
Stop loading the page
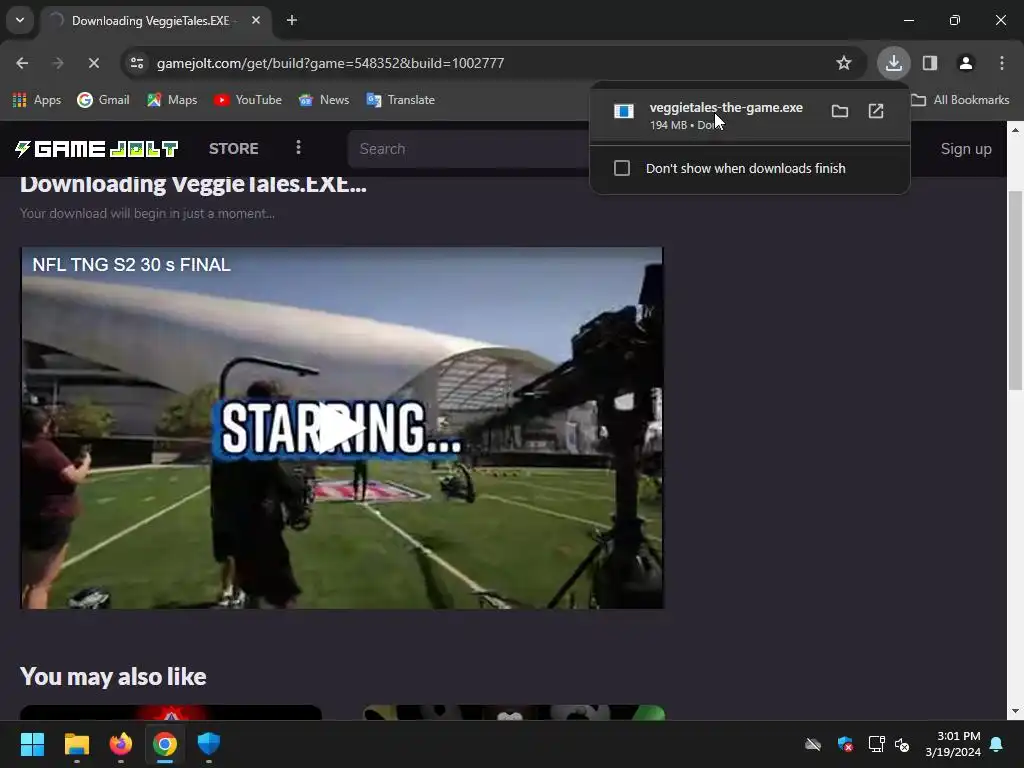93,63
